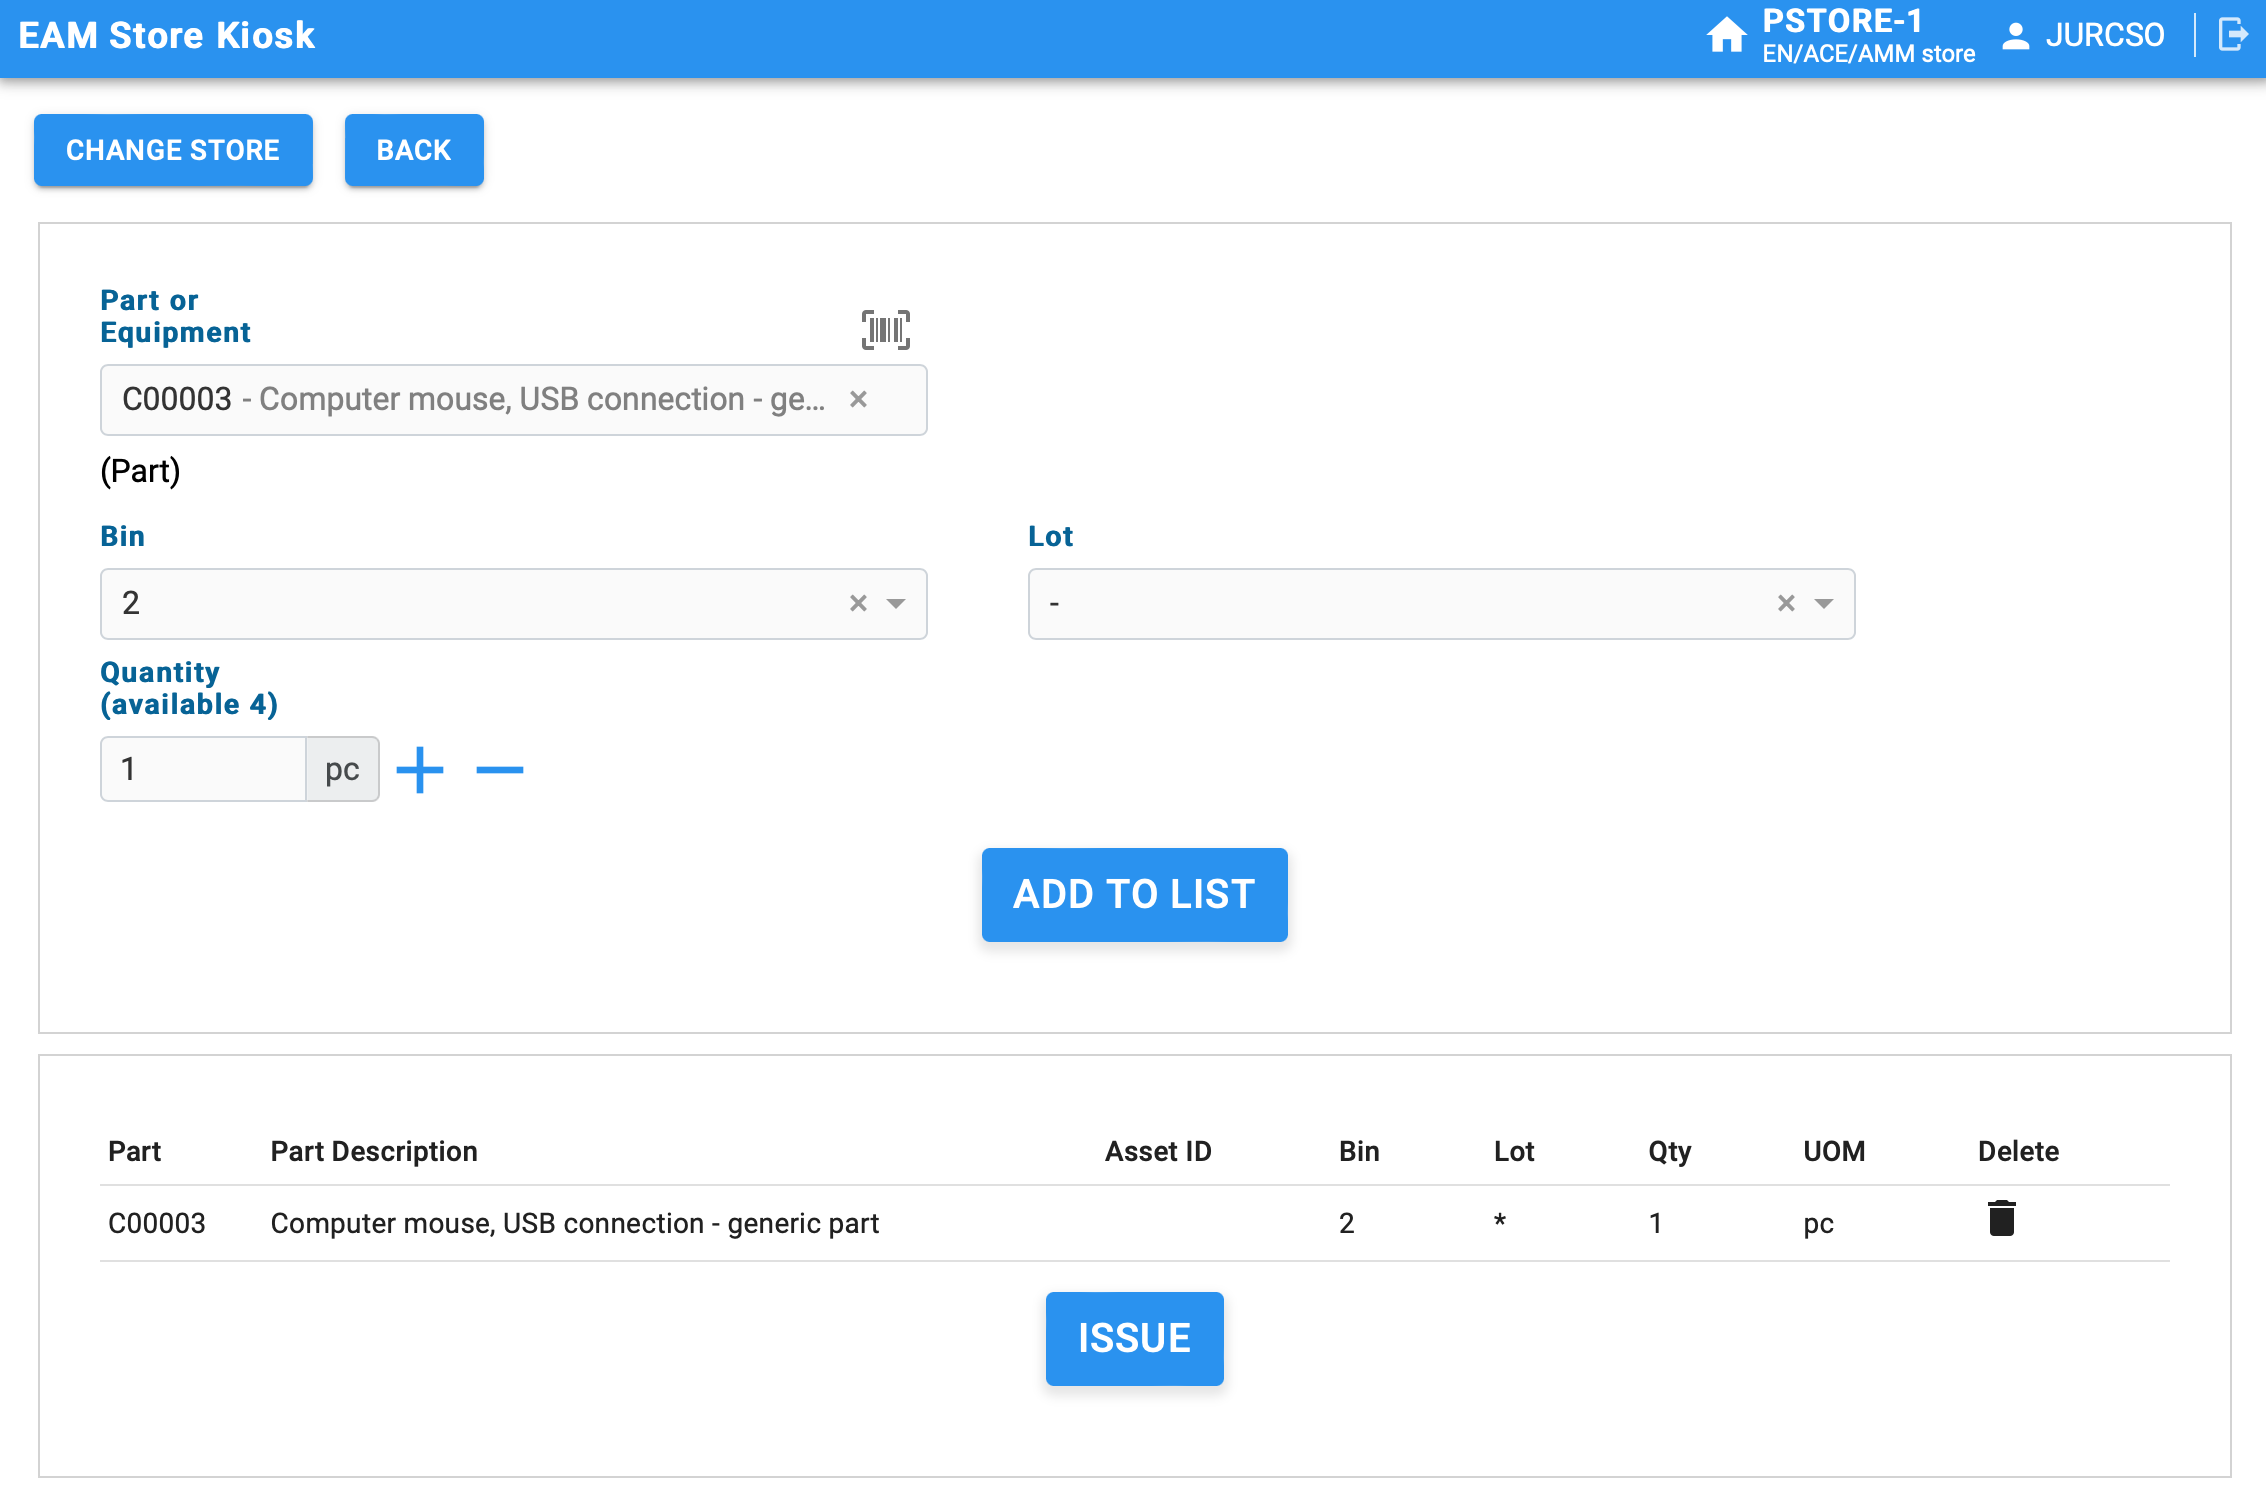2266x1504 pixels.
Task: Click the home icon in header
Action: click(1726, 36)
